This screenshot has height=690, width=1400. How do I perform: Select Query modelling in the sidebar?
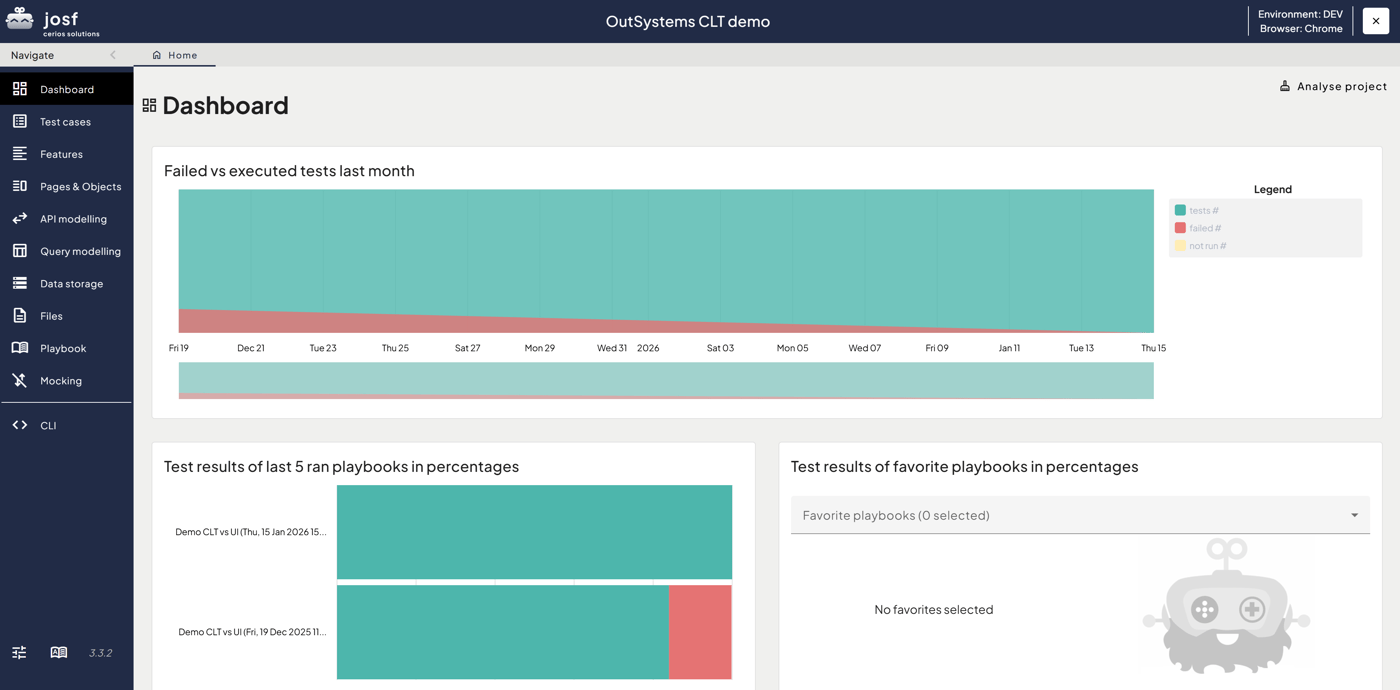point(79,250)
